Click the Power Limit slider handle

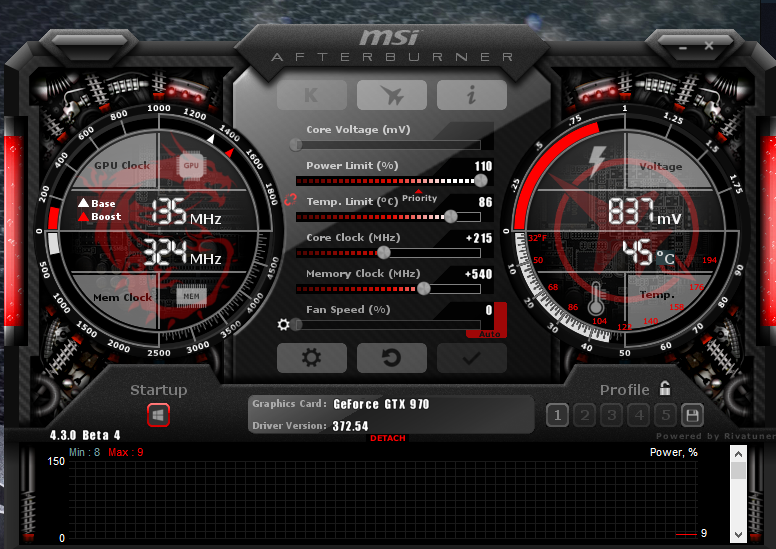[x=481, y=181]
